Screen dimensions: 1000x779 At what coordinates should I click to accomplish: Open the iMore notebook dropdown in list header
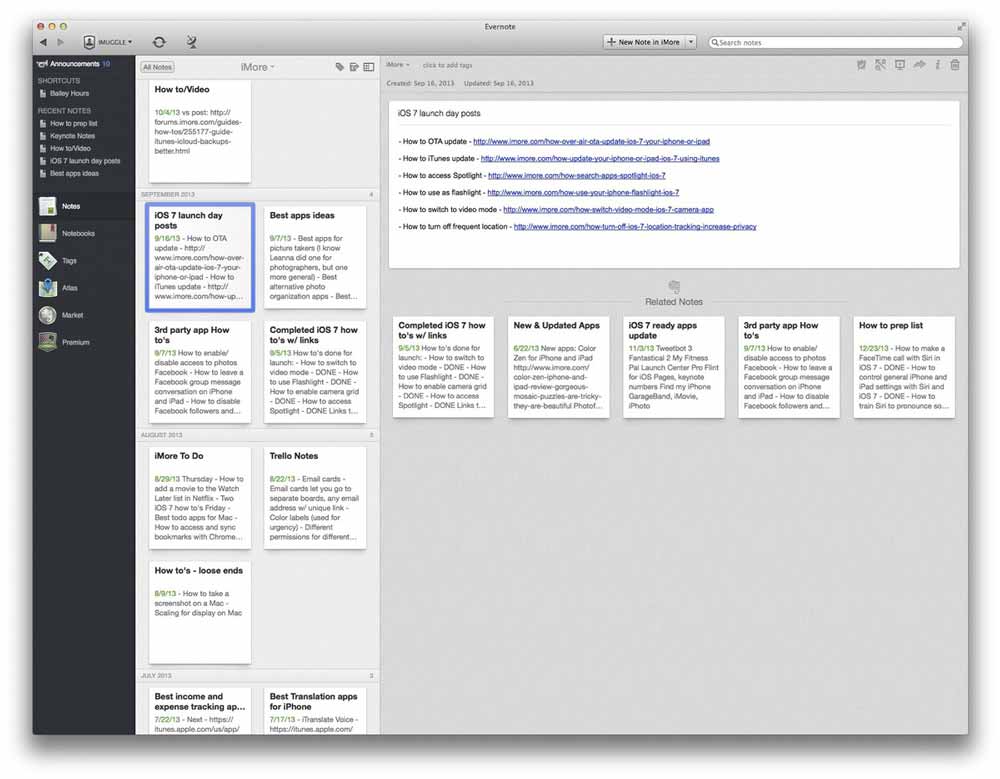point(258,67)
